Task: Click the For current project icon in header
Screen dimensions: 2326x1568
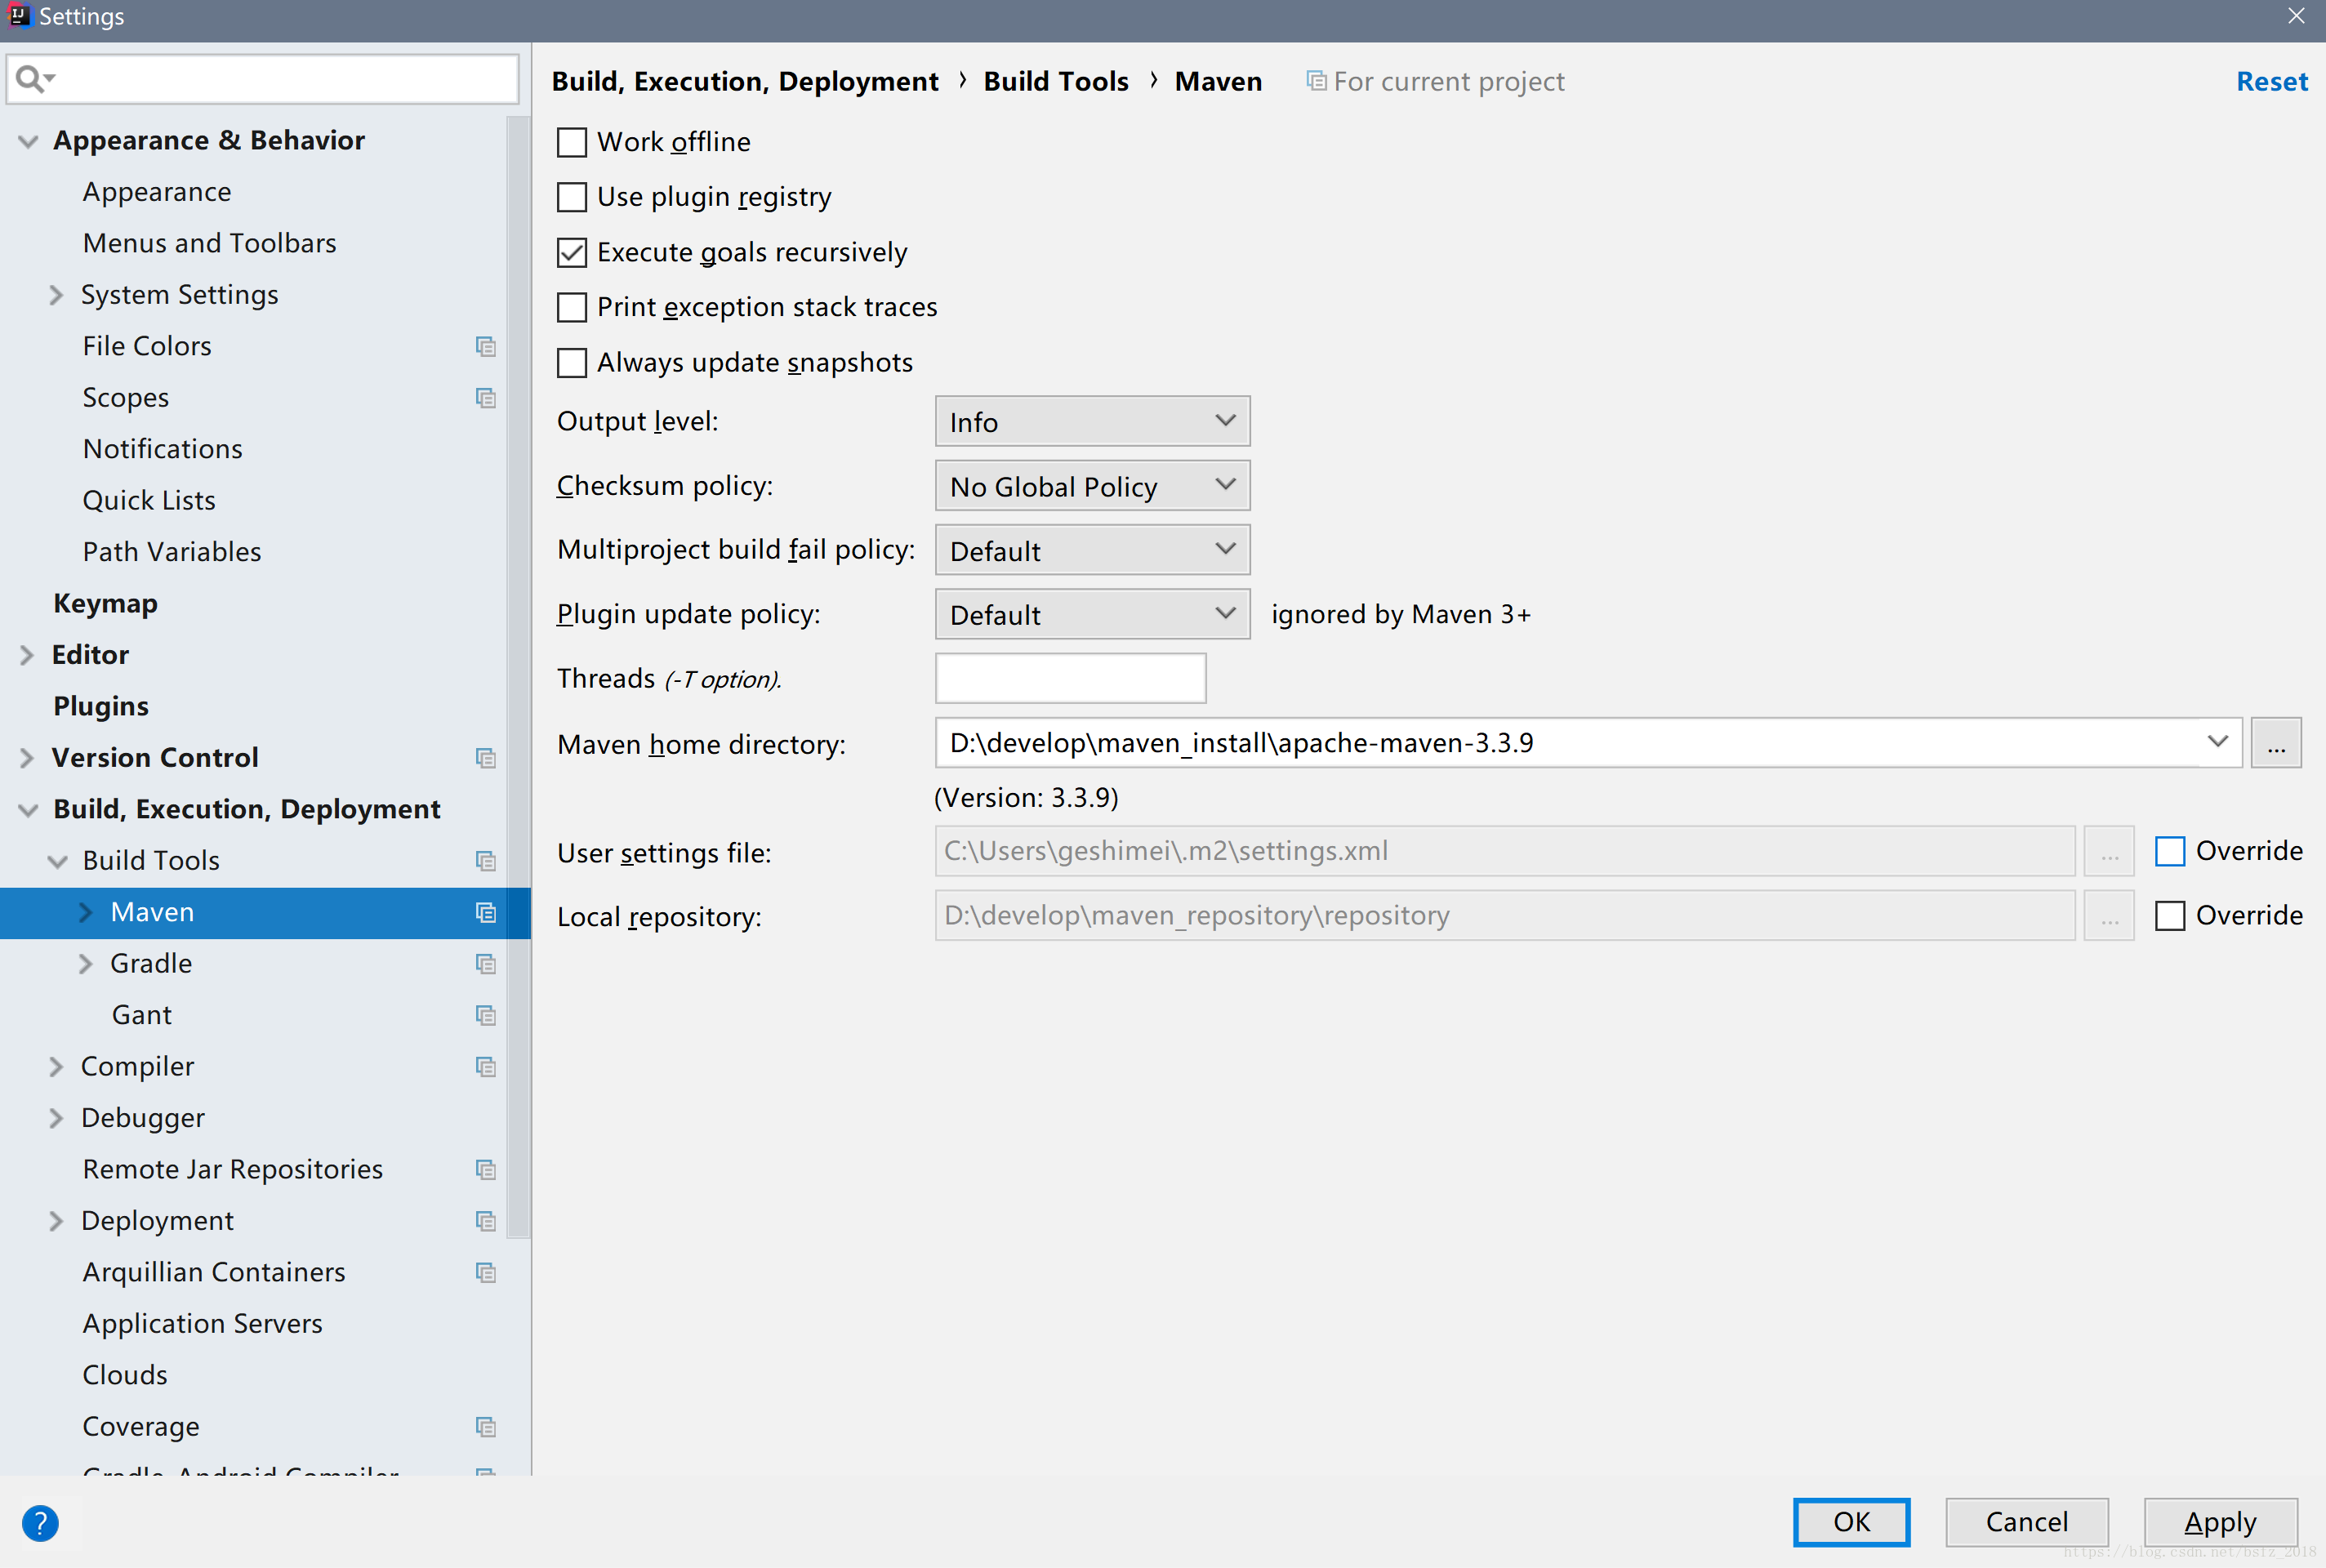Action: click(1316, 80)
